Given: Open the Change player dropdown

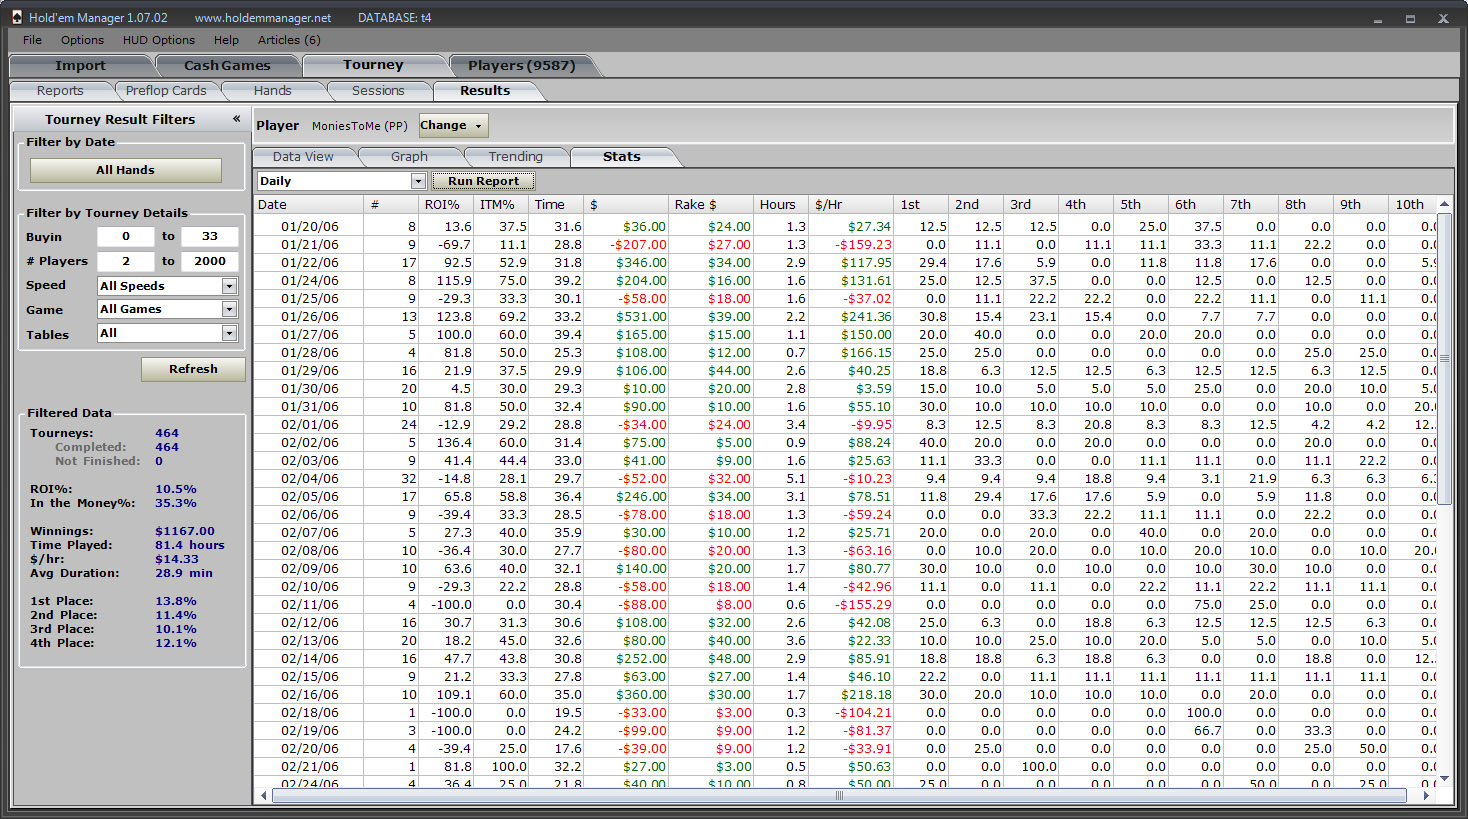Looking at the screenshot, I should click(x=453, y=126).
